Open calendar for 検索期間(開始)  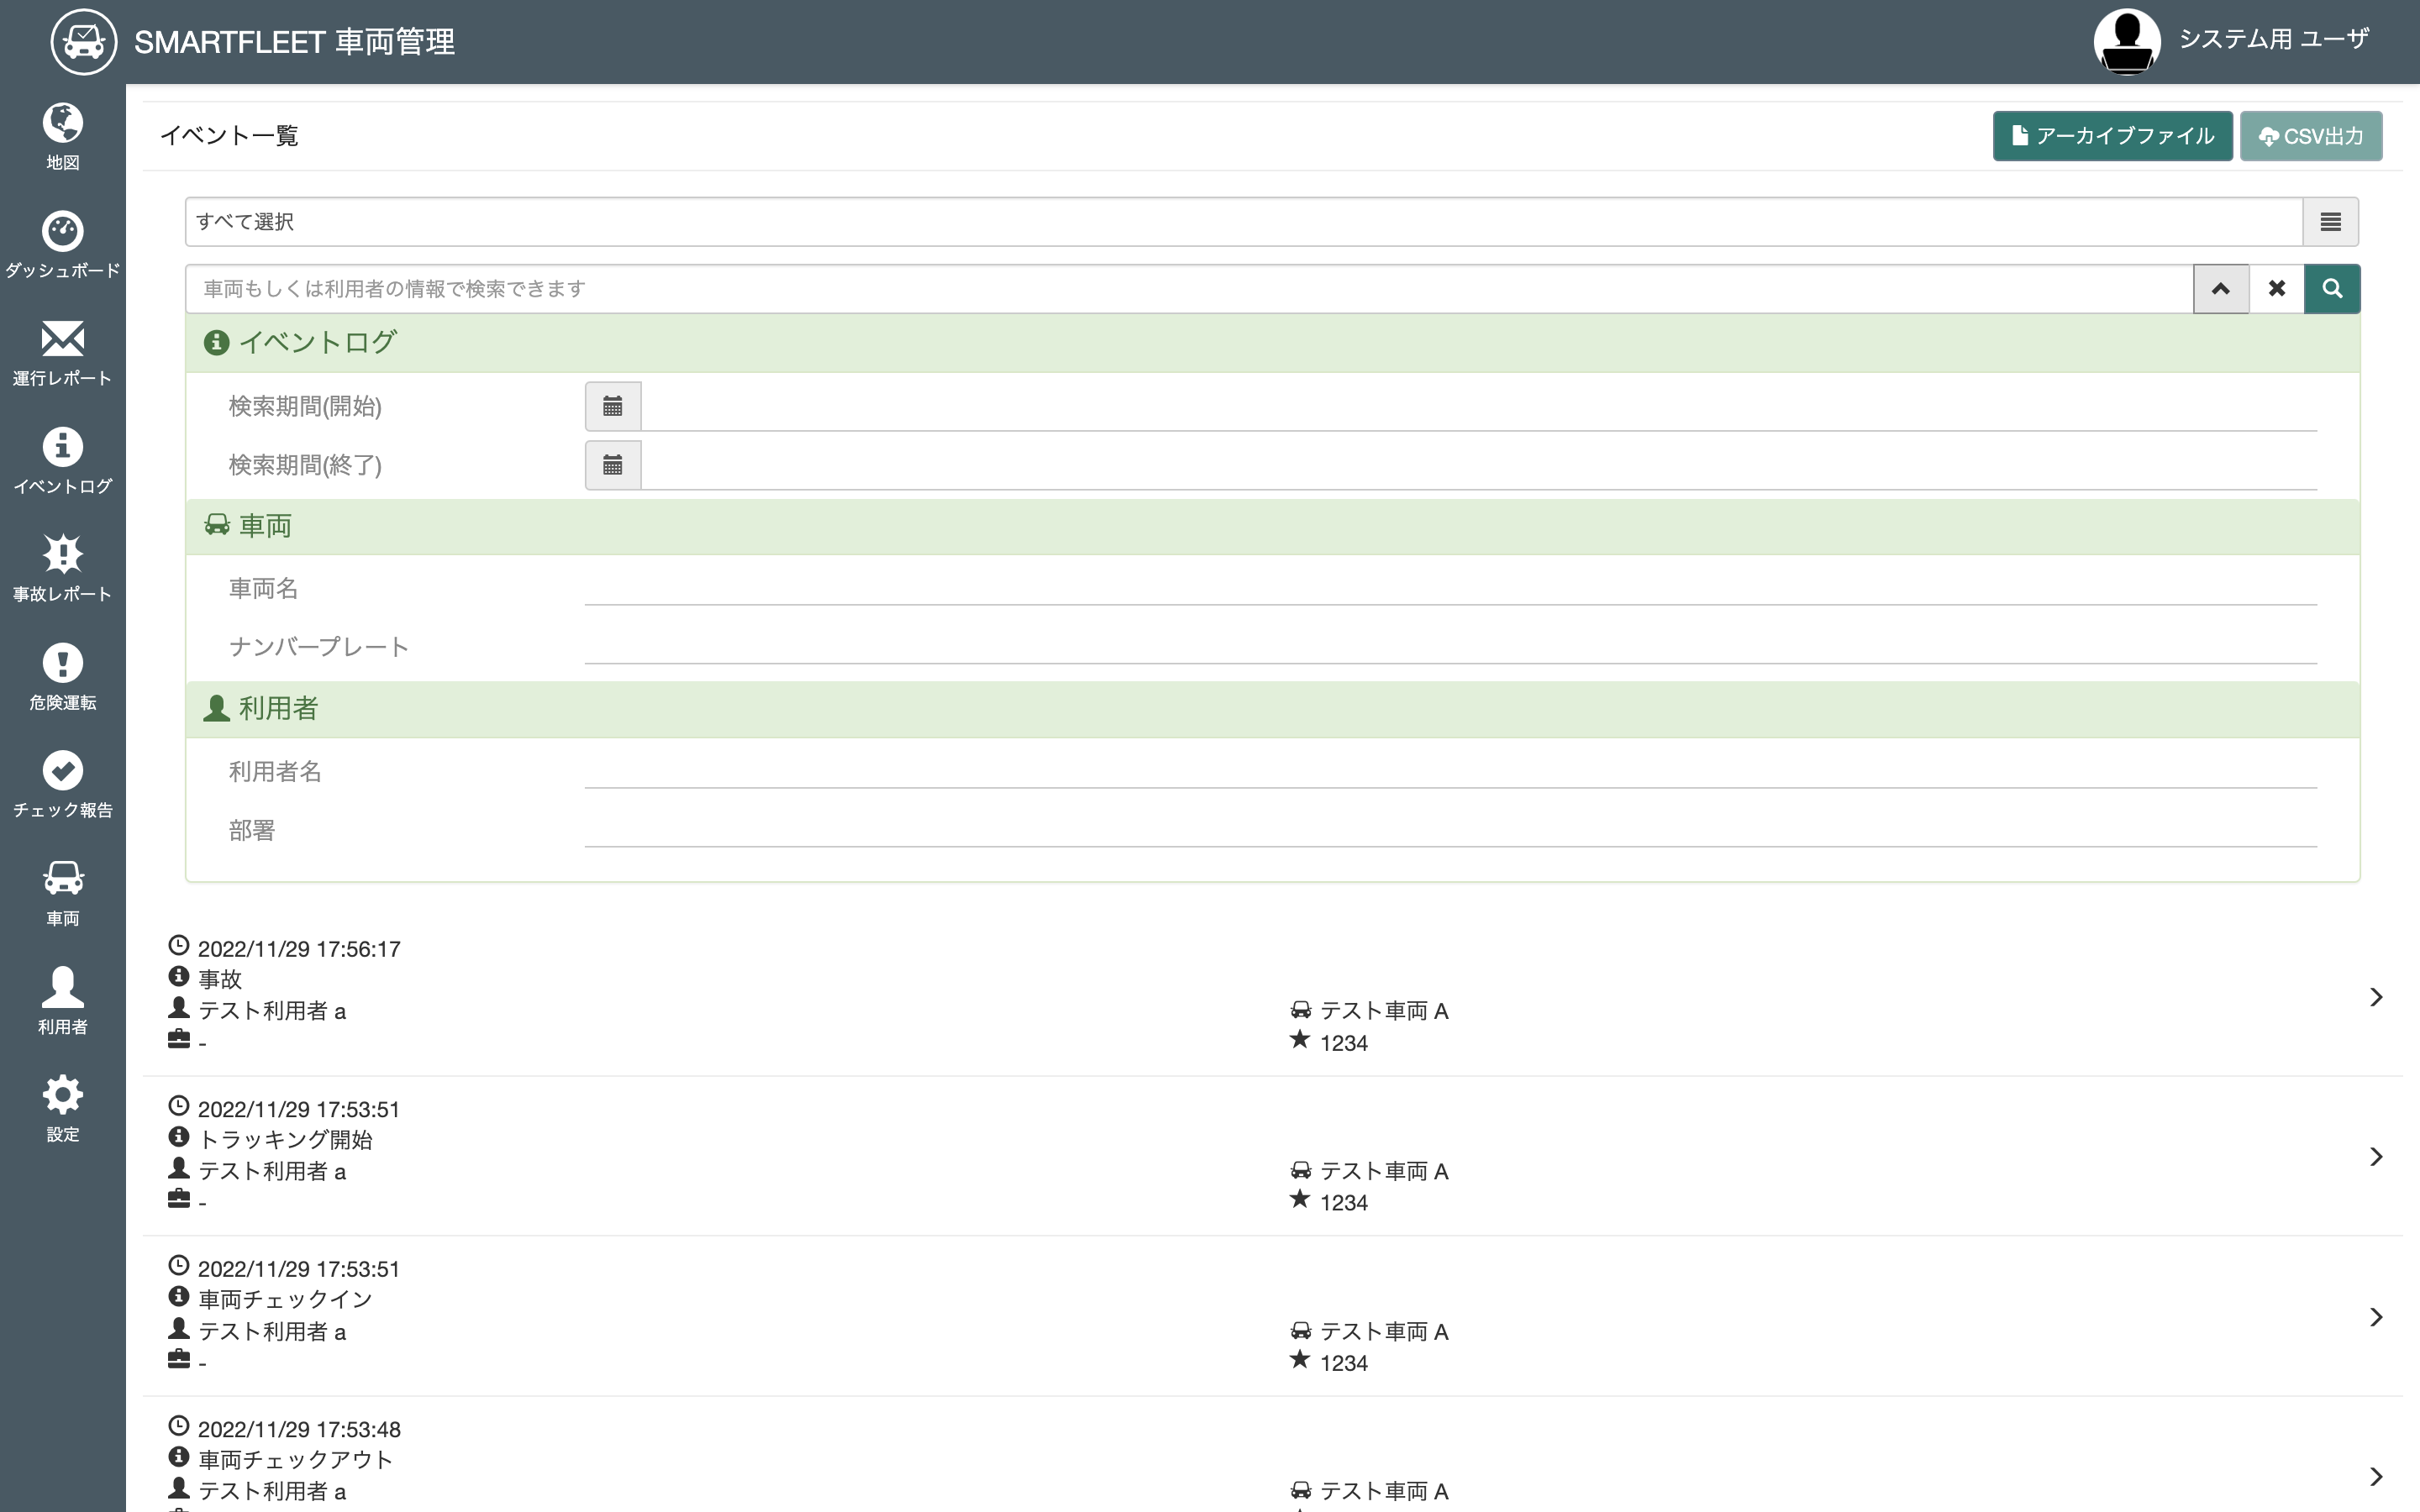(613, 406)
